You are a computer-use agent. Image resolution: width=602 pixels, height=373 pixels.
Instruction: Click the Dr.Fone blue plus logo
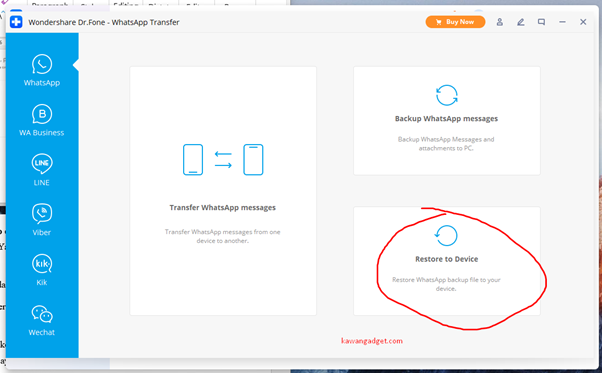point(16,22)
